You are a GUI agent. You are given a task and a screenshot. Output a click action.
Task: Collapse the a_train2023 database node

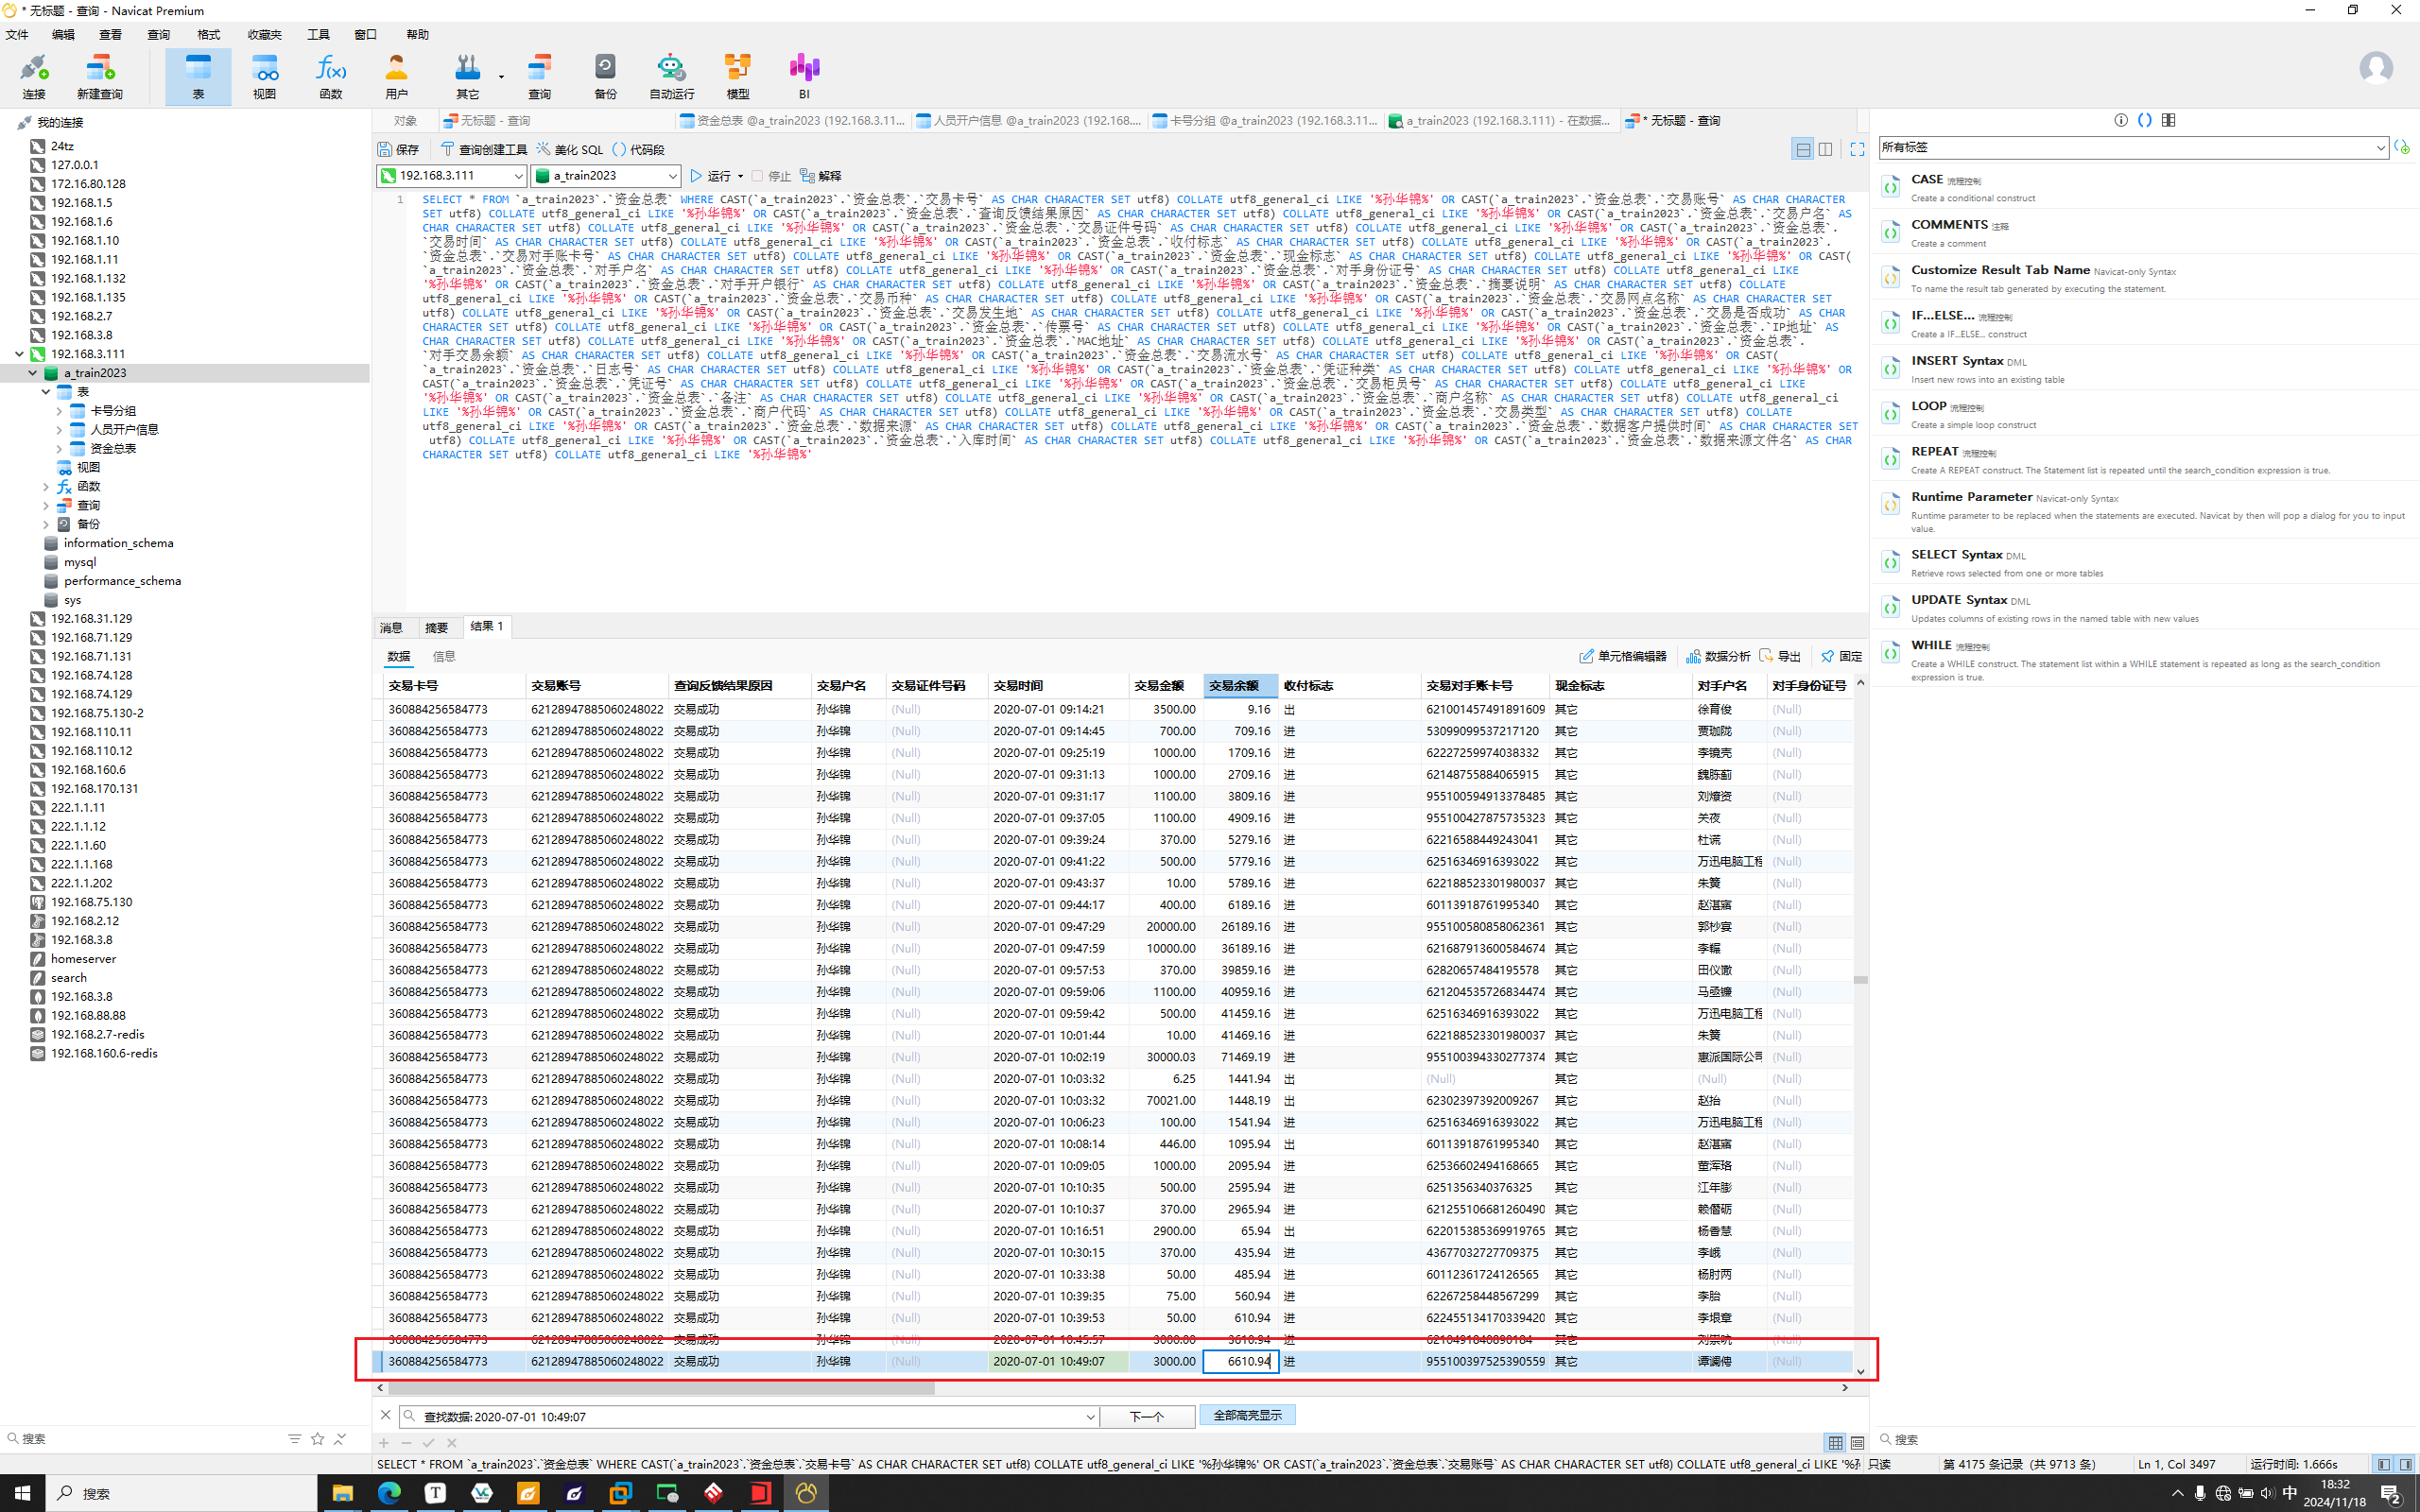[x=33, y=373]
